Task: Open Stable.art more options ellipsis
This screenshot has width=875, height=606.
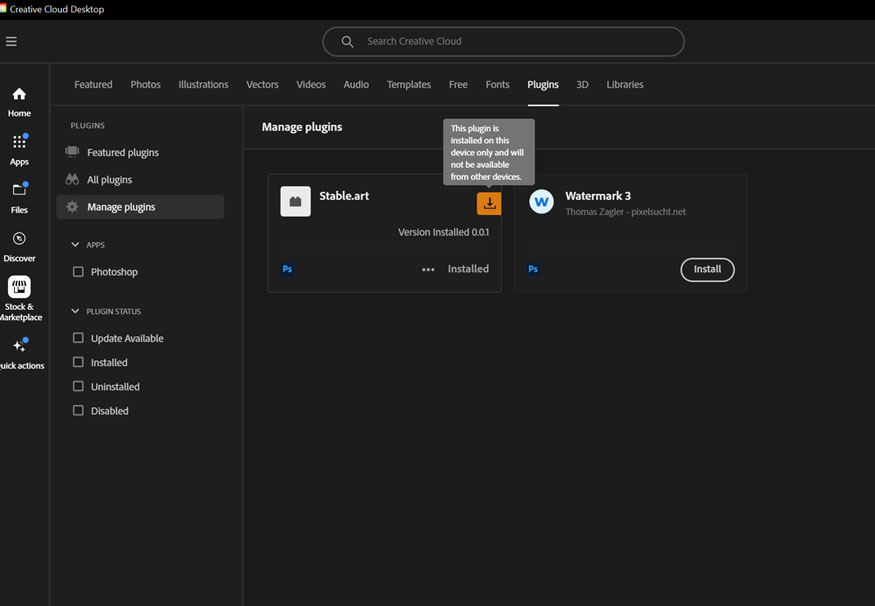Action: (x=428, y=269)
